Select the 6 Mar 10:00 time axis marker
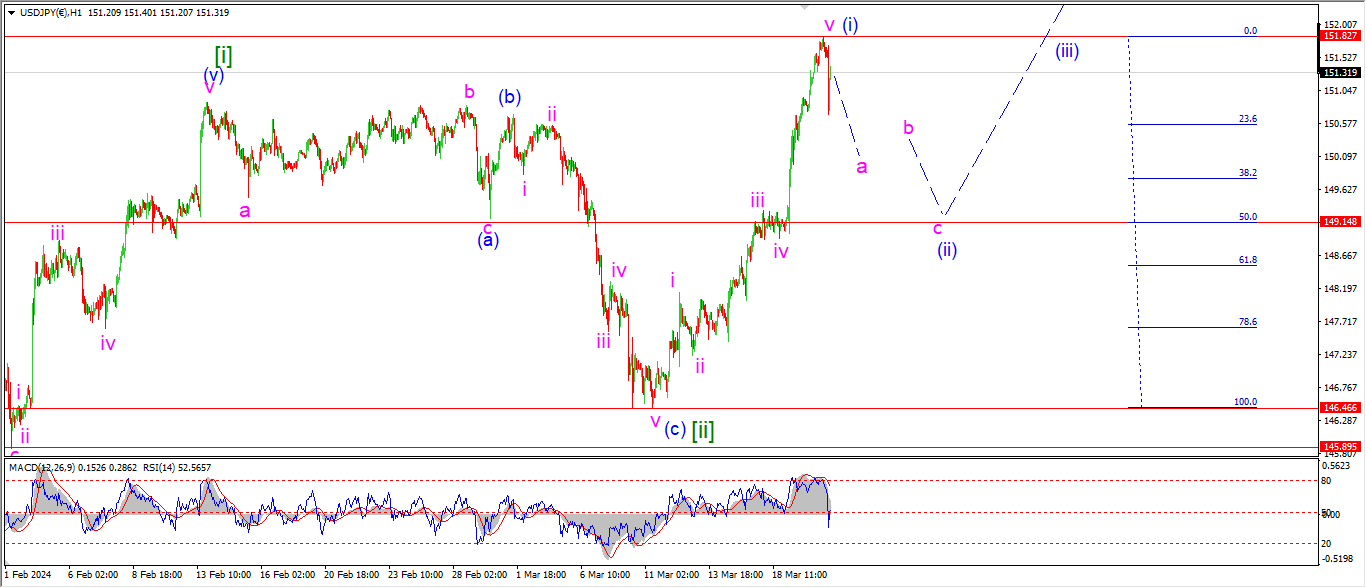Image resolution: width=1366 pixels, height=588 pixels. click(603, 576)
